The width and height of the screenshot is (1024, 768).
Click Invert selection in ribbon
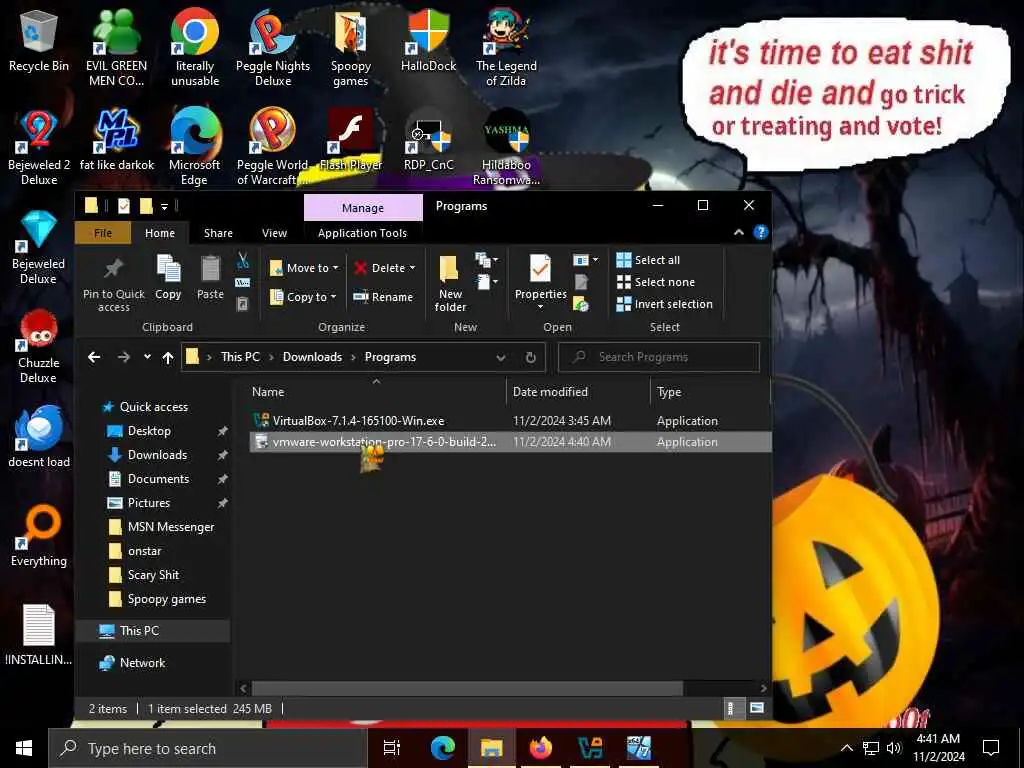point(665,304)
